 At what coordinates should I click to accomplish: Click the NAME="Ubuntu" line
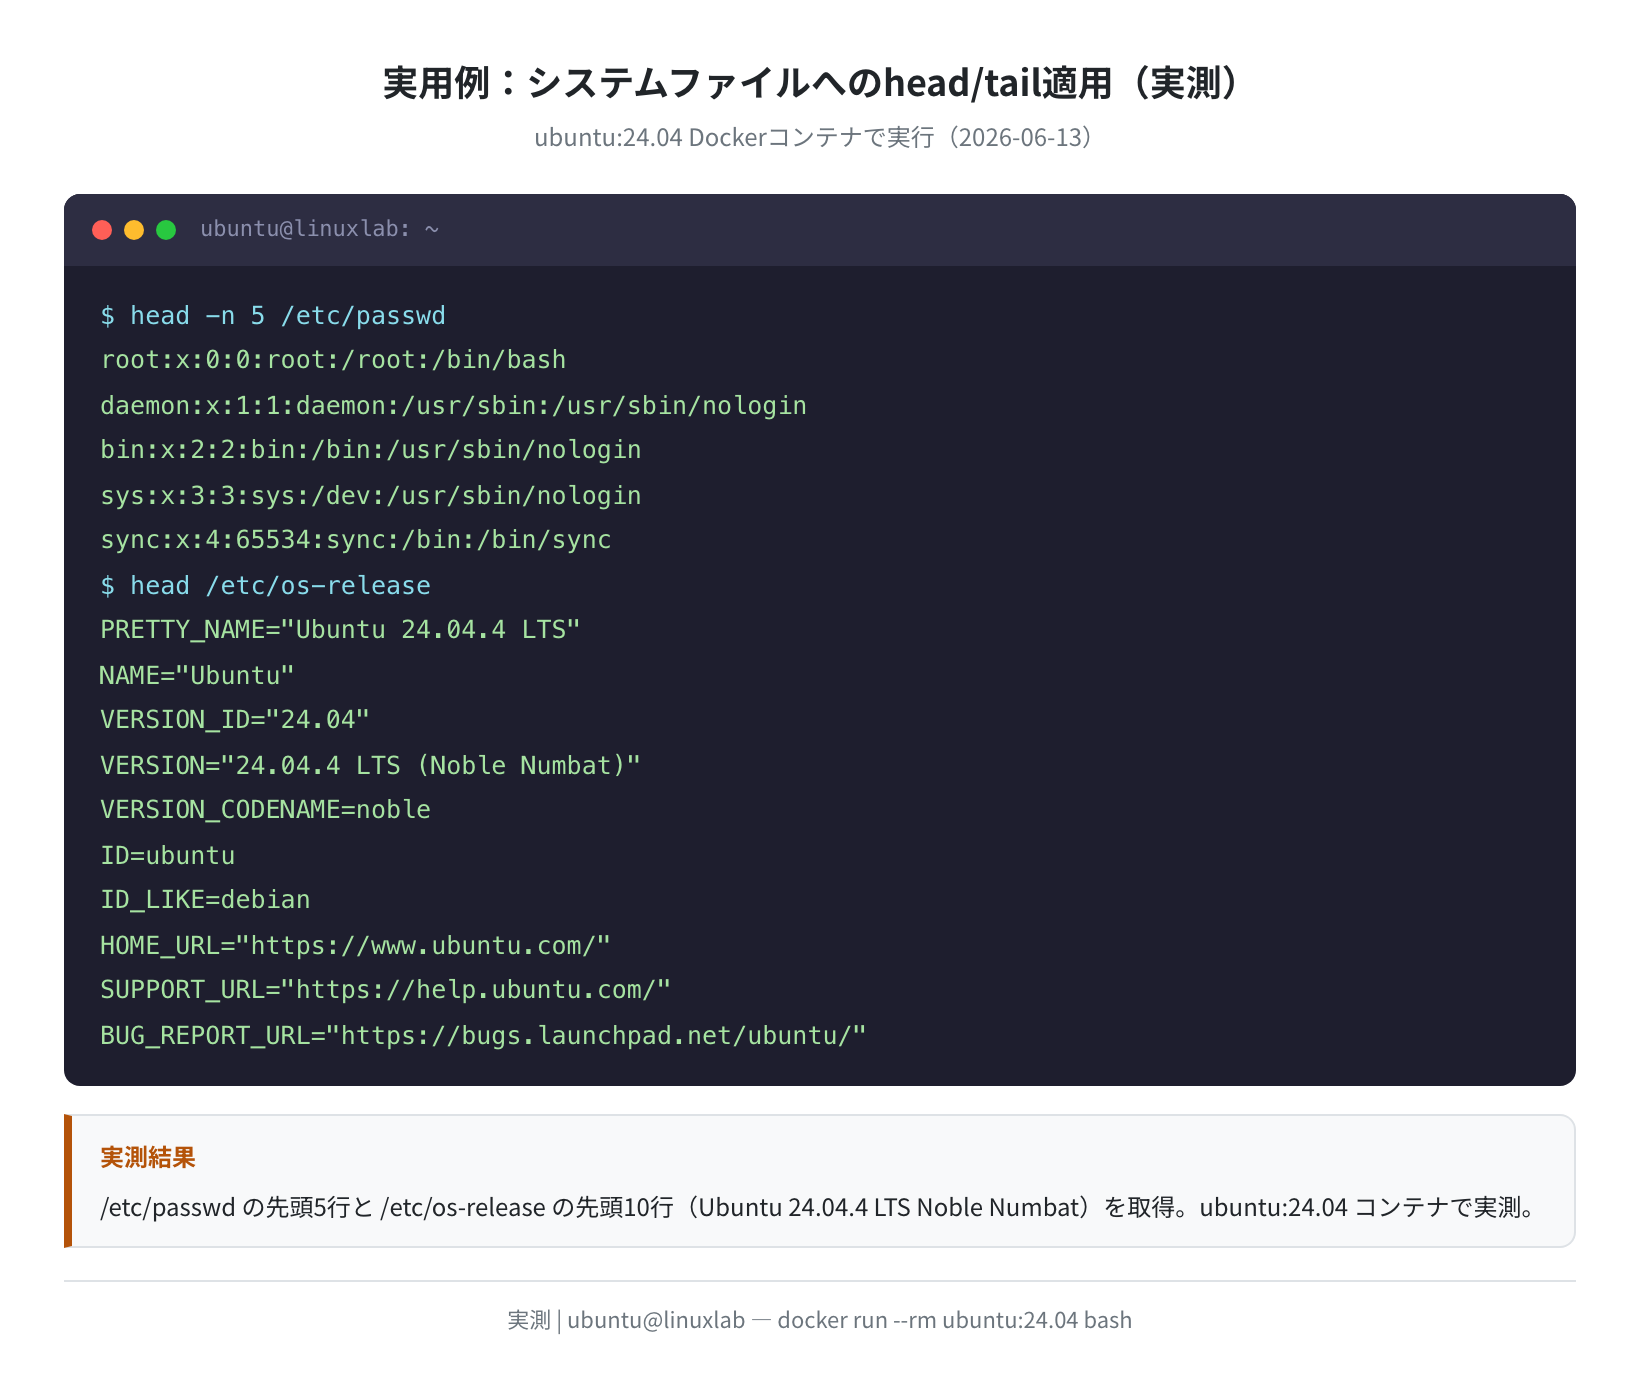point(197,676)
